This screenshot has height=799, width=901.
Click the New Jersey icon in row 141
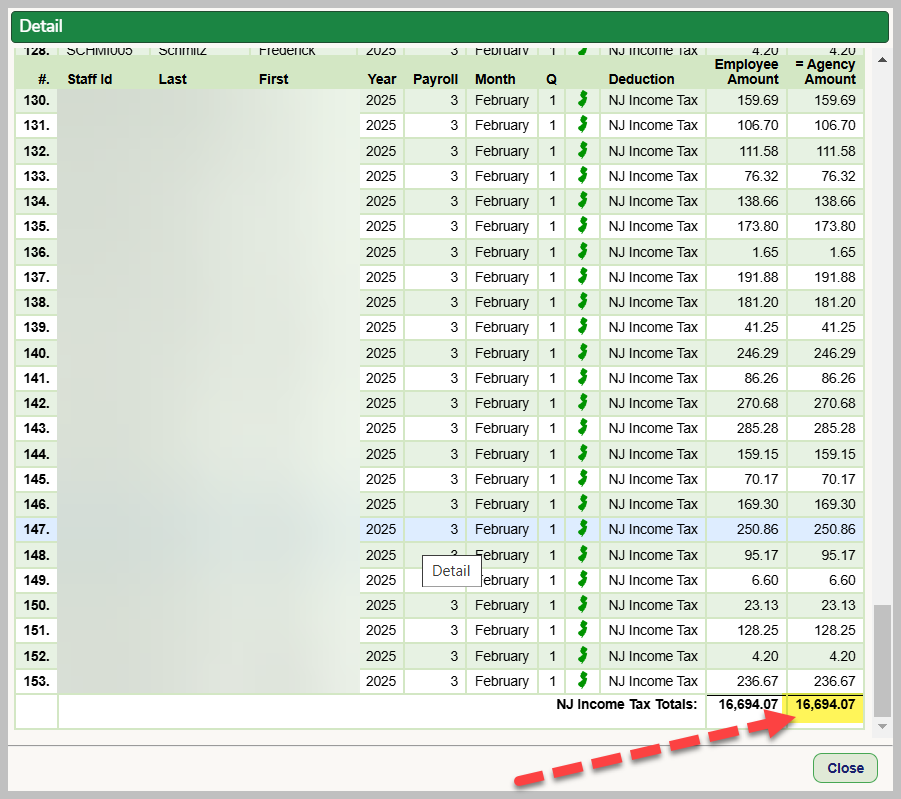(583, 378)
